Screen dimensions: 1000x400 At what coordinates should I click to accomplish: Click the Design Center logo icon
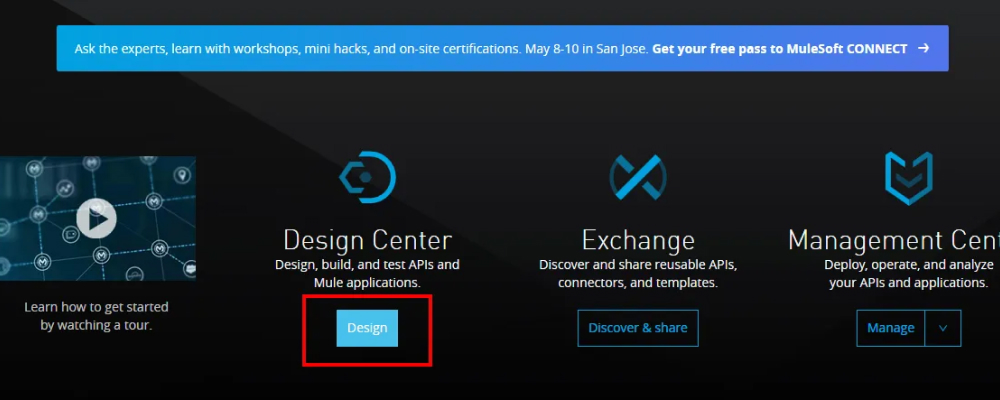point(367,178)
